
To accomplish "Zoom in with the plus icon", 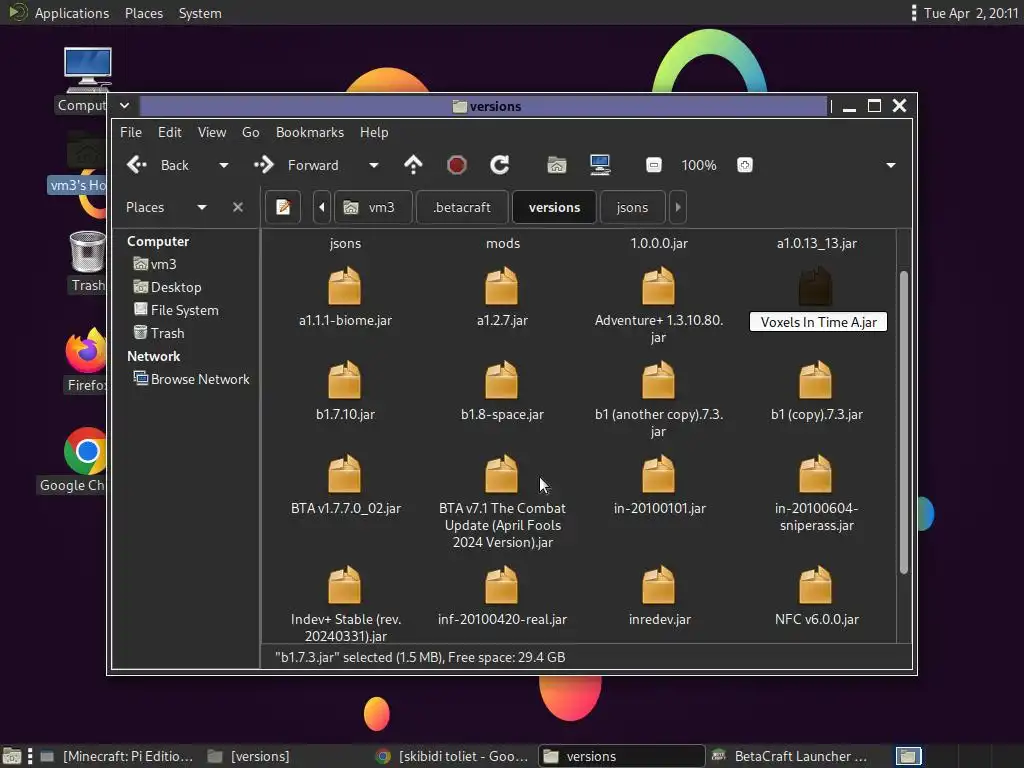I will click(x=744, y=165).
